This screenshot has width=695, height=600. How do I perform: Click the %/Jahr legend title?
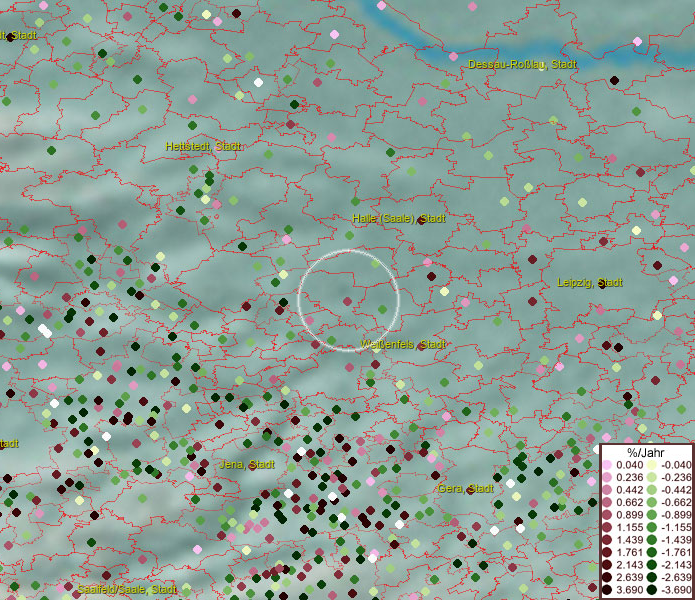645,452
